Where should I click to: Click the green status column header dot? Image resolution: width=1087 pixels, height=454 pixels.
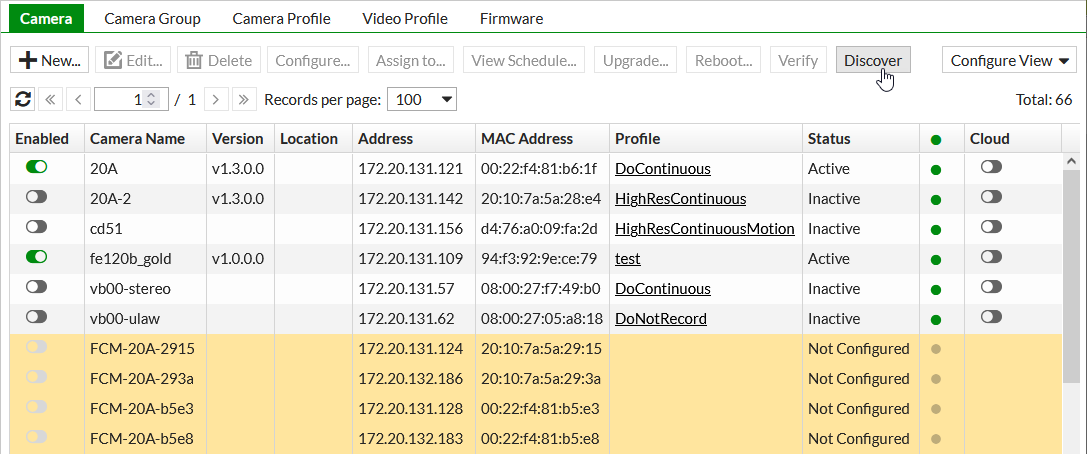936,139
